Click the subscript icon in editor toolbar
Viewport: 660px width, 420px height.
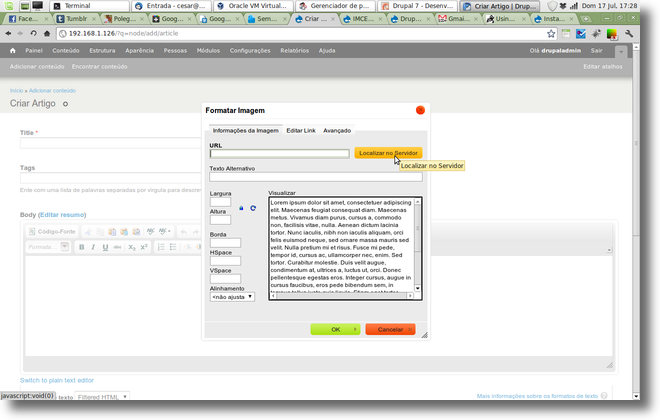[x=131, y=247]
